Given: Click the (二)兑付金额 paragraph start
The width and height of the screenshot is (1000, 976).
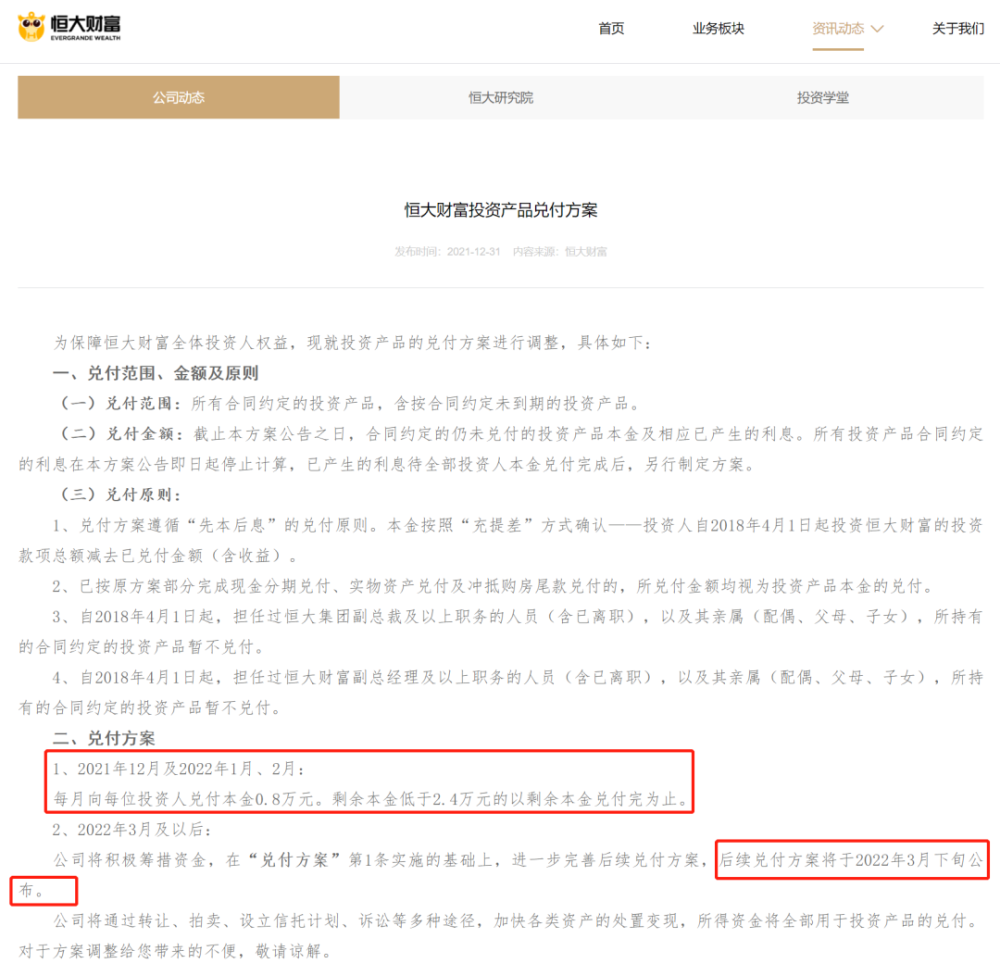Looking at the screenshot, I should pos(121,434).
